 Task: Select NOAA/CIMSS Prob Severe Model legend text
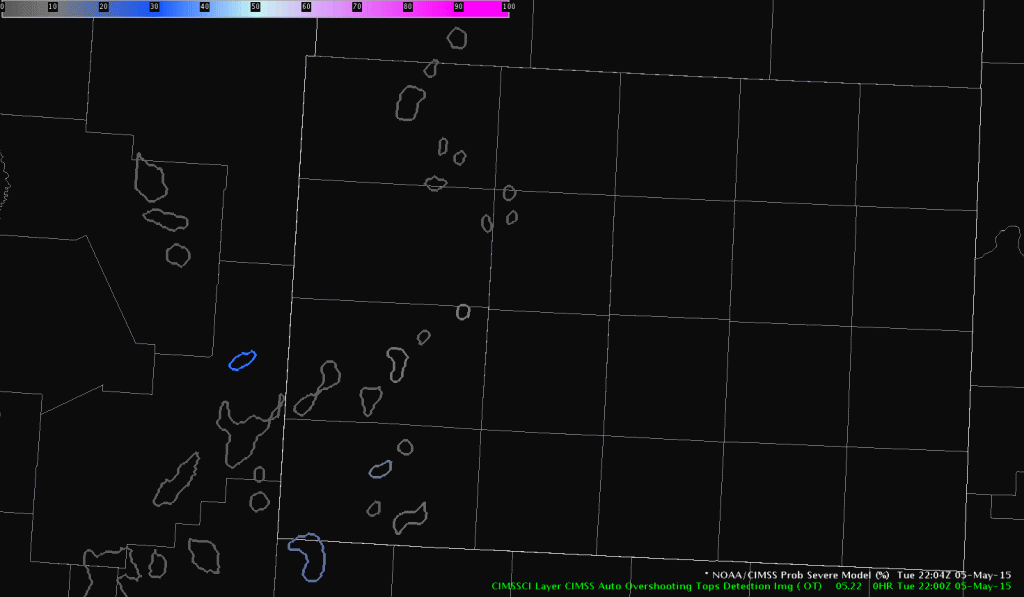click(x=790, y=575)
